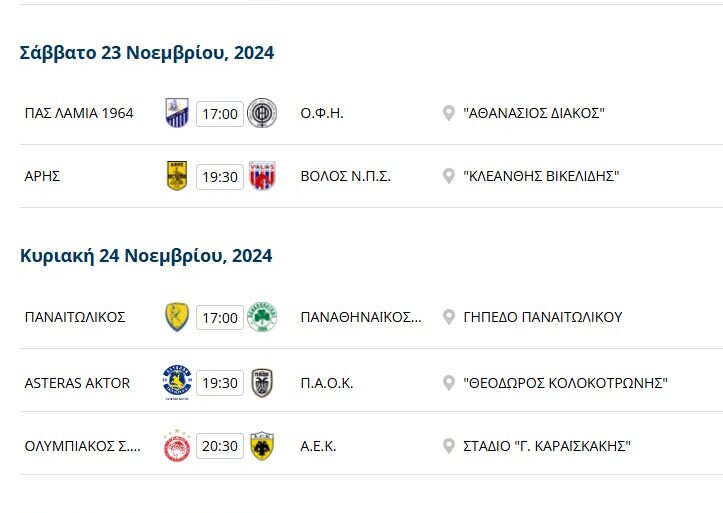Click the Asteras Aktor team crest

177,382
